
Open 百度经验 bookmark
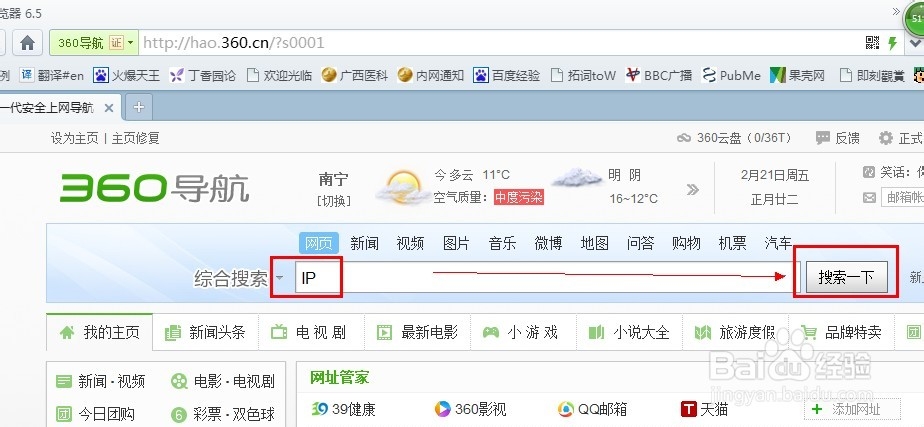coord(507,75)
